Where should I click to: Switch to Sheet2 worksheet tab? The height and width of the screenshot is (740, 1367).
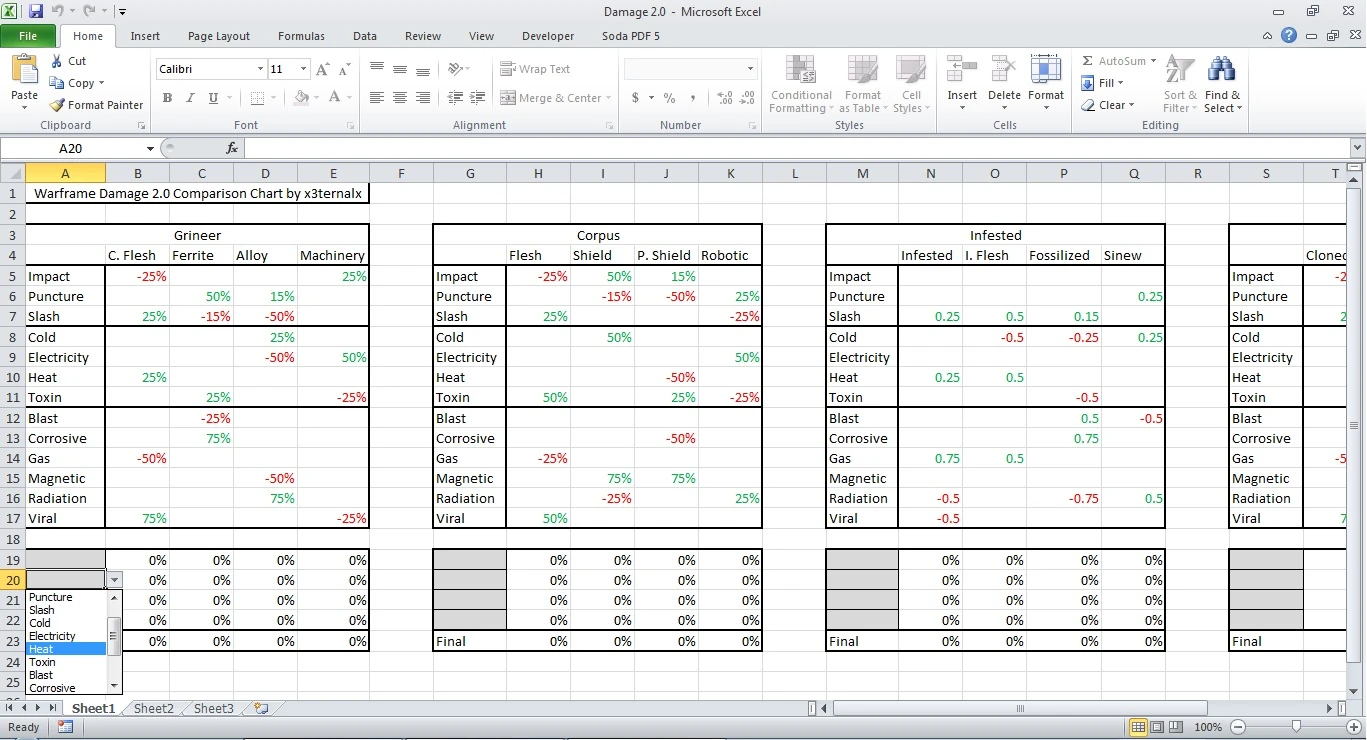153,708
